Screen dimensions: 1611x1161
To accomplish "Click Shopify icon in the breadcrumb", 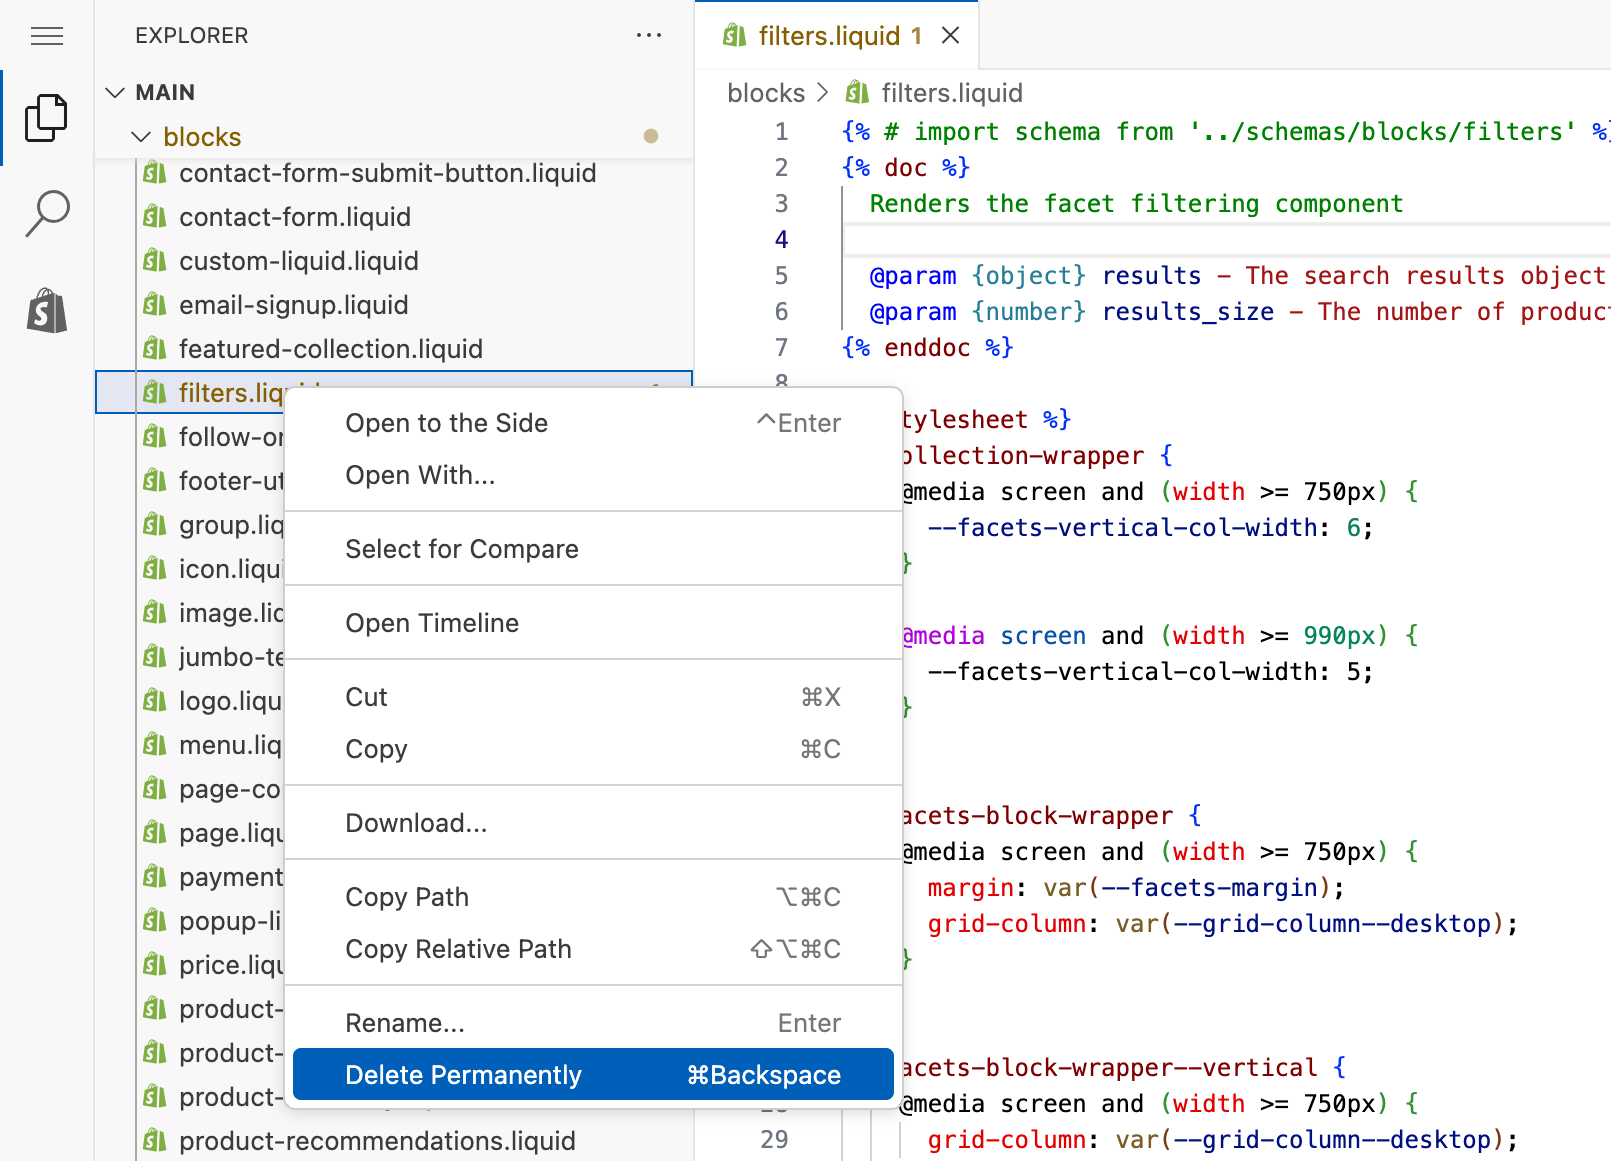I will tap(857, 92).
